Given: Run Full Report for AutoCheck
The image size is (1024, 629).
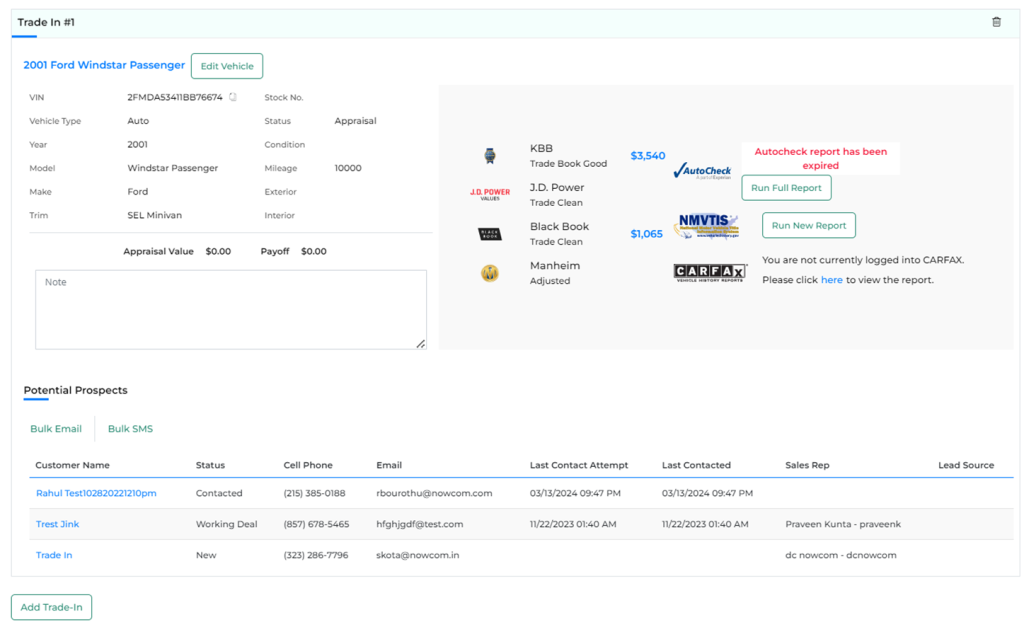Looking at the screenshot, I should (x=786, y=188).
